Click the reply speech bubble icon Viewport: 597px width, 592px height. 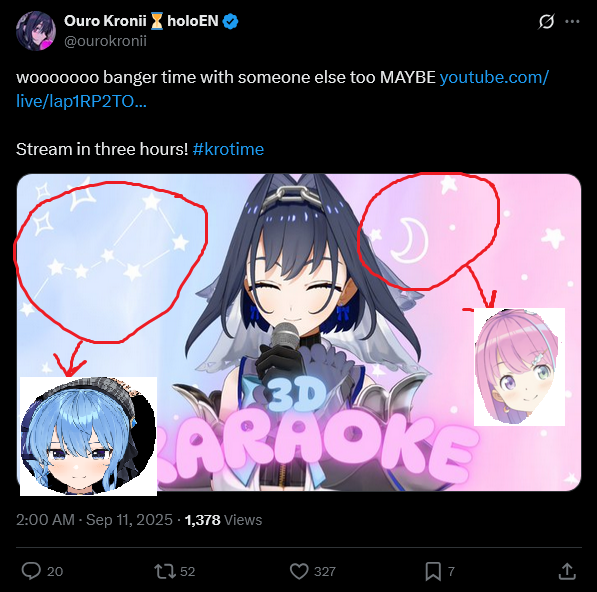coord(31,571)
